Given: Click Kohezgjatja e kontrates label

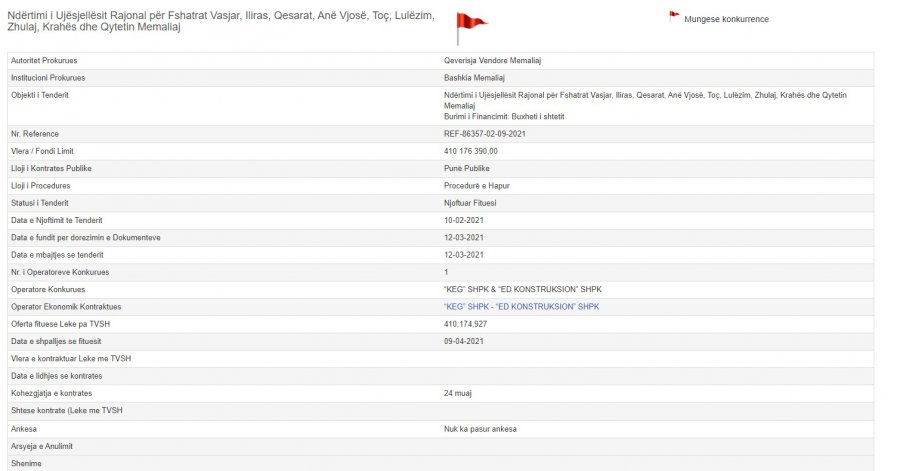Looking at the screenshot, I should (x=52, y=394).
